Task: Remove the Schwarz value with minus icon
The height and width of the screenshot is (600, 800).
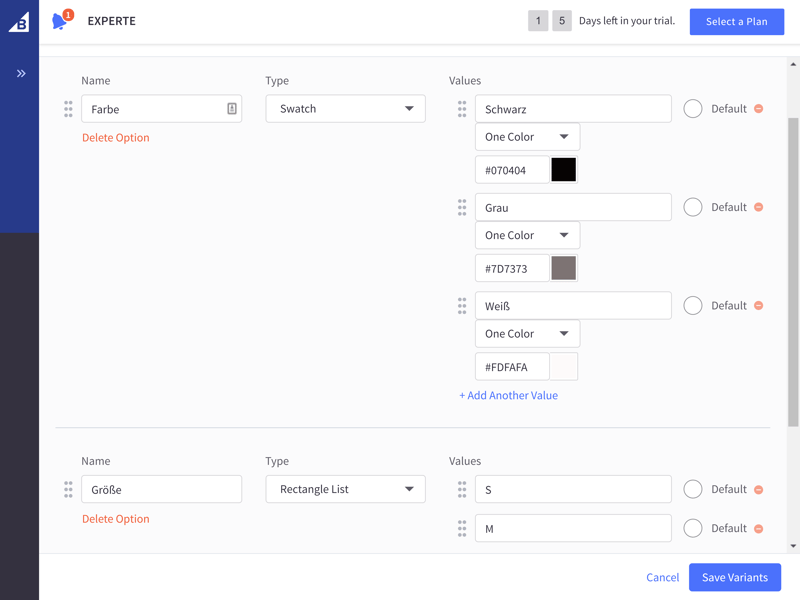Action: [759, 109]
